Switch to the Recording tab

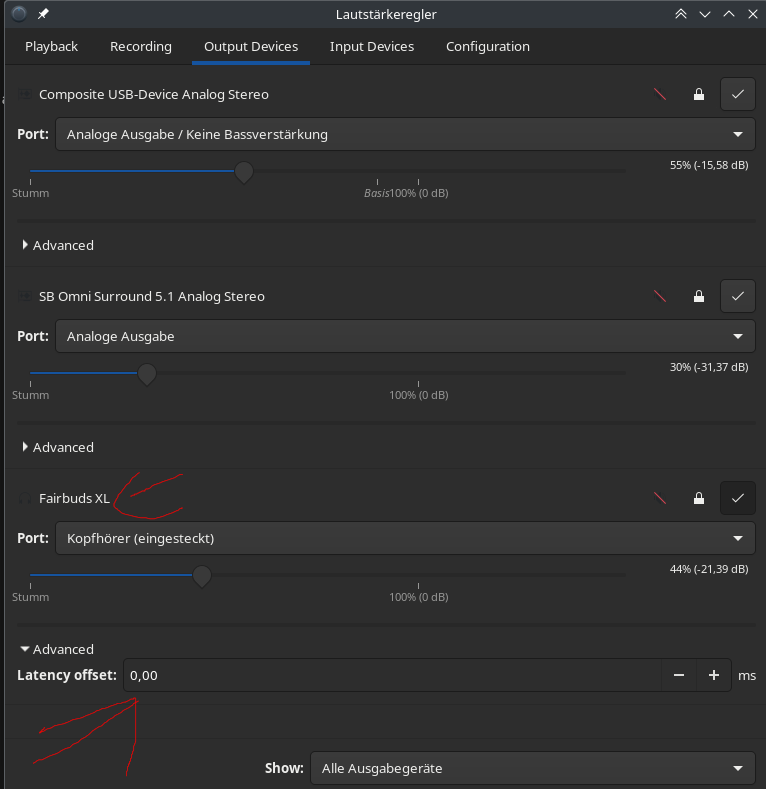pos(141,47)
